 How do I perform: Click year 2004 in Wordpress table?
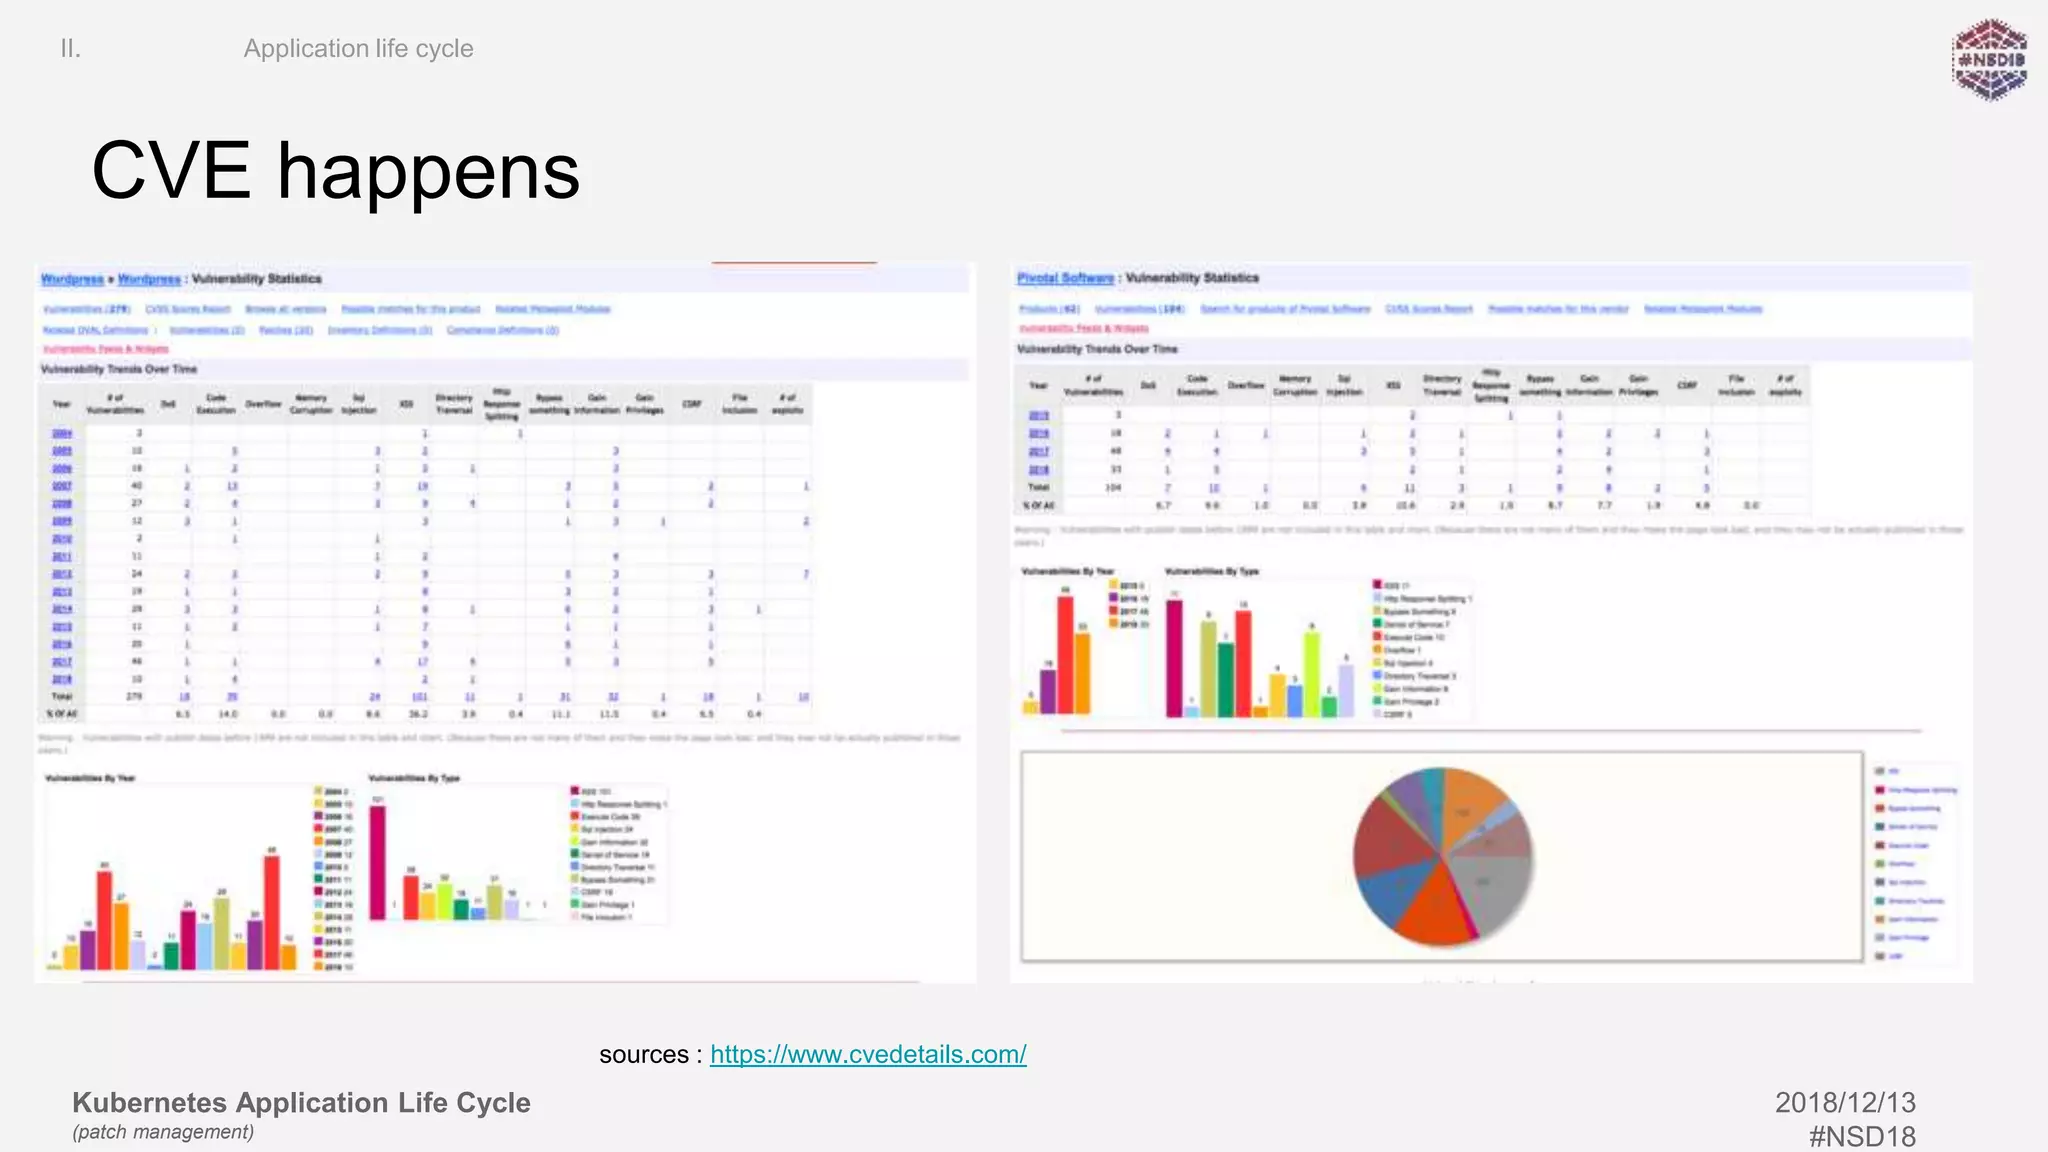coord(62,433)
